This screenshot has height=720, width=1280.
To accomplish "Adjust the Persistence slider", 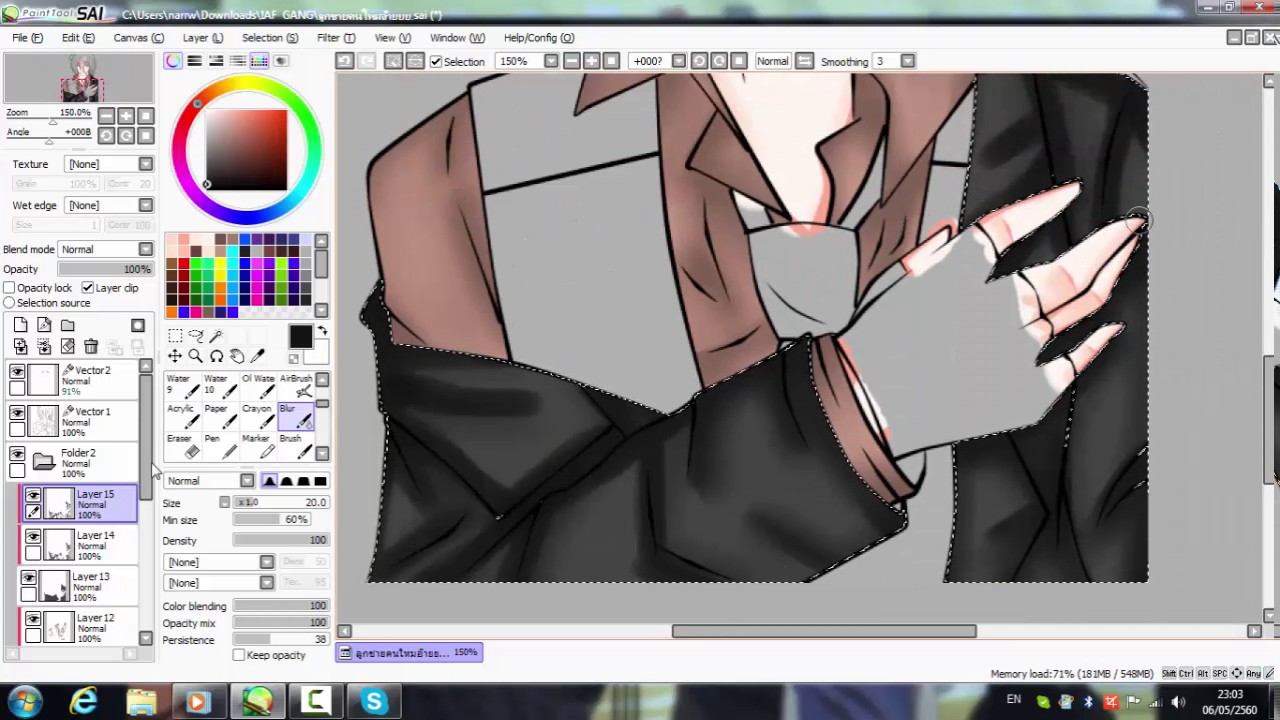I will coord(280,639).
